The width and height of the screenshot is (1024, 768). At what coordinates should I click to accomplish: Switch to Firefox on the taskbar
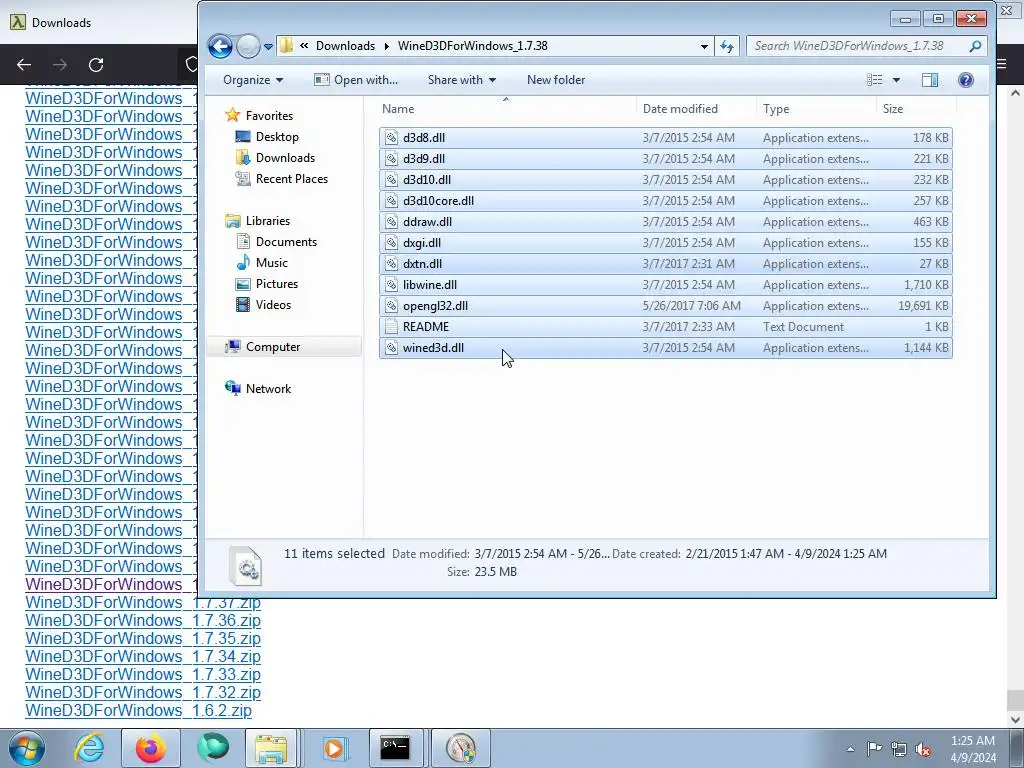pyautogui.click(x=151, y=748)
